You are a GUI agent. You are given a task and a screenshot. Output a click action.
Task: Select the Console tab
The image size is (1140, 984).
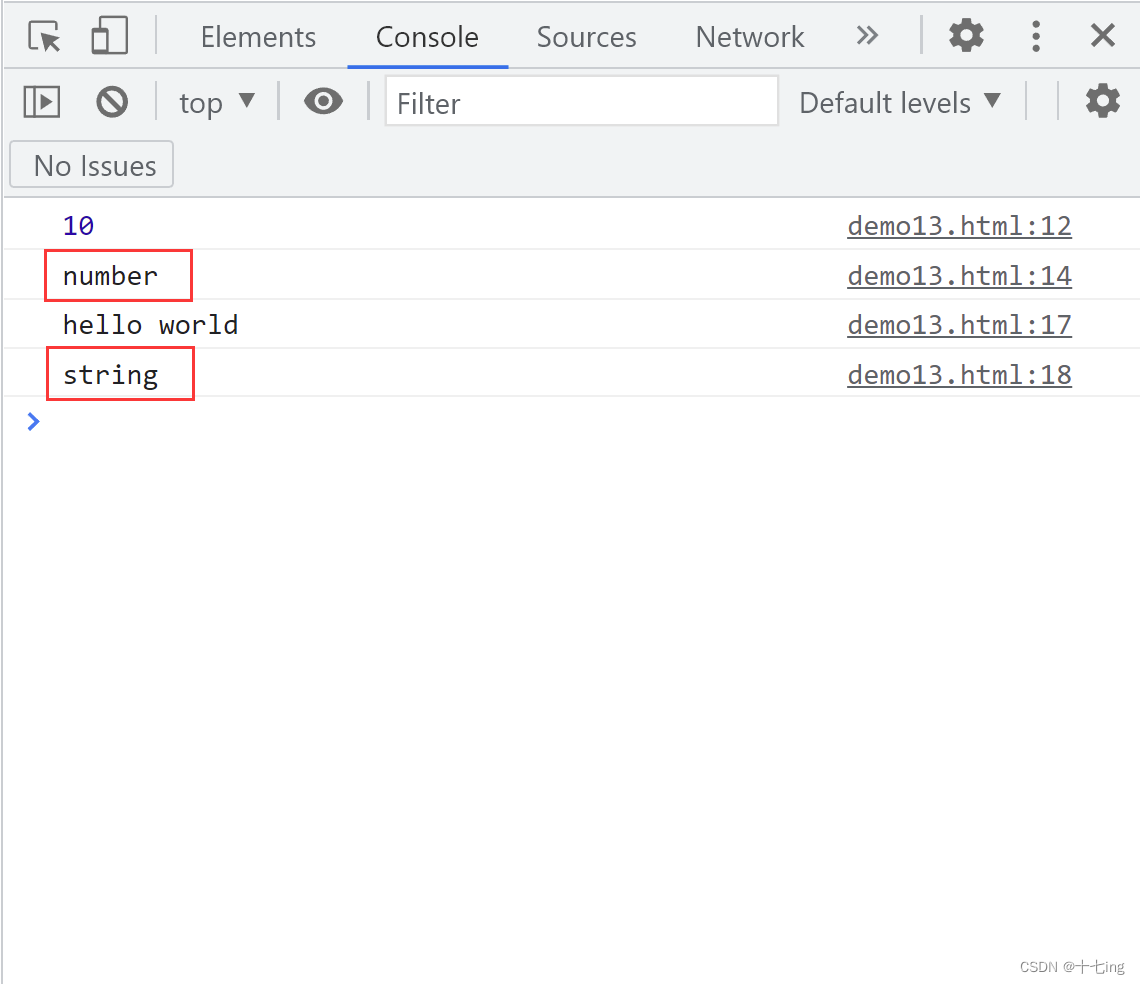428,37
